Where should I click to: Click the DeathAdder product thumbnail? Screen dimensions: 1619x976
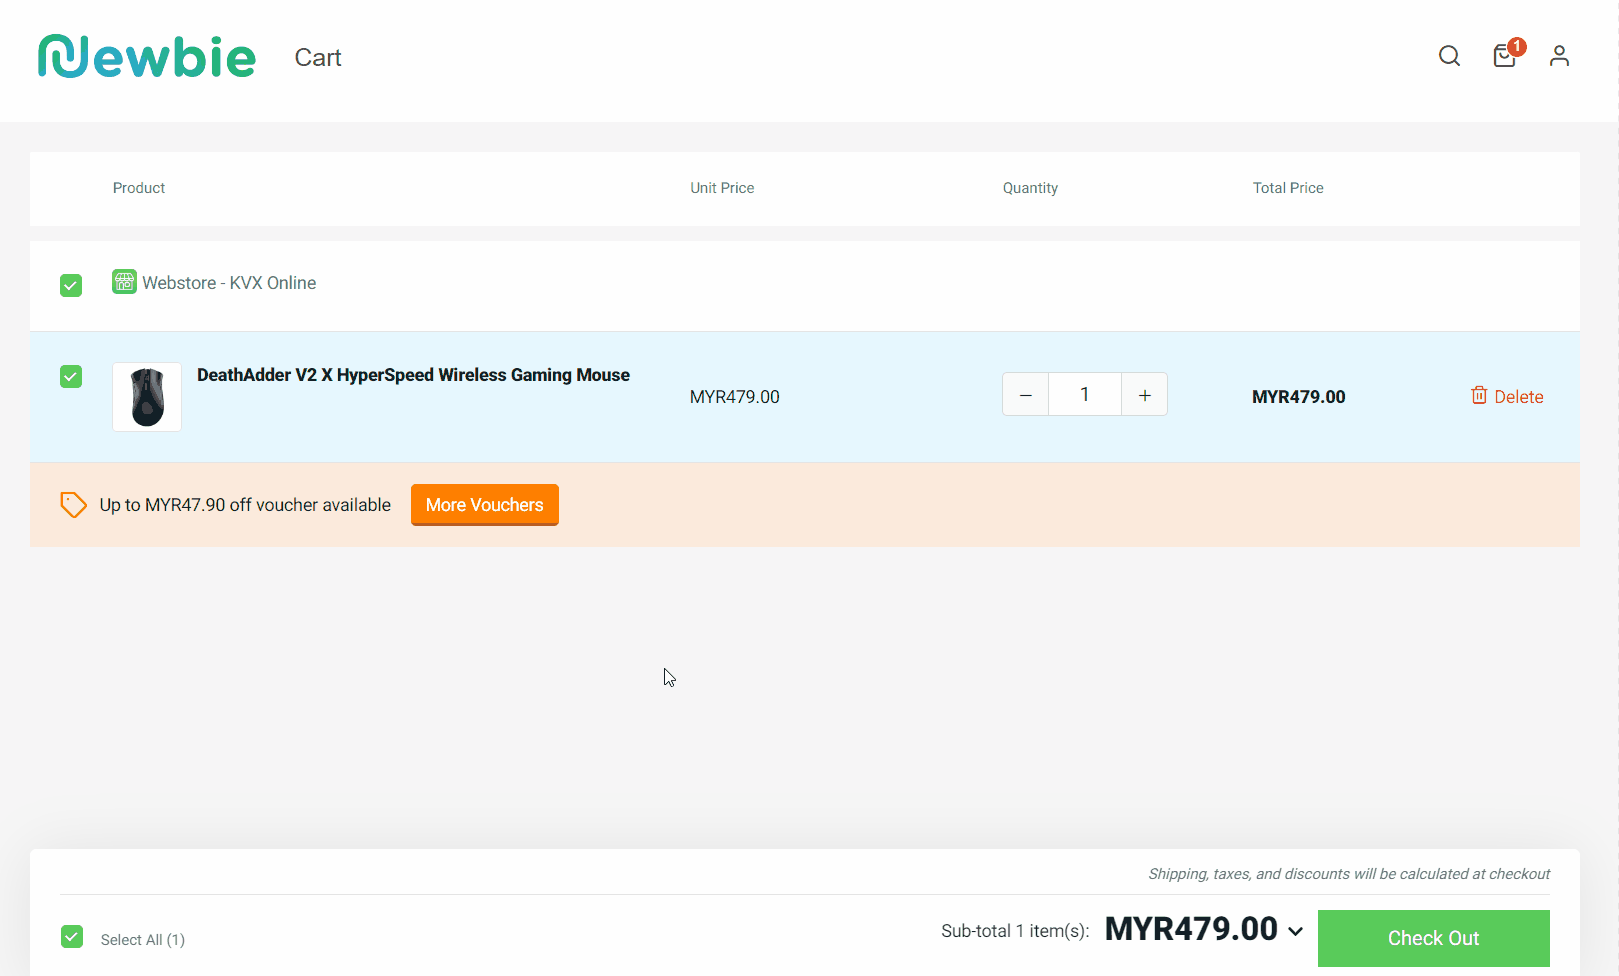coord(146,396)
